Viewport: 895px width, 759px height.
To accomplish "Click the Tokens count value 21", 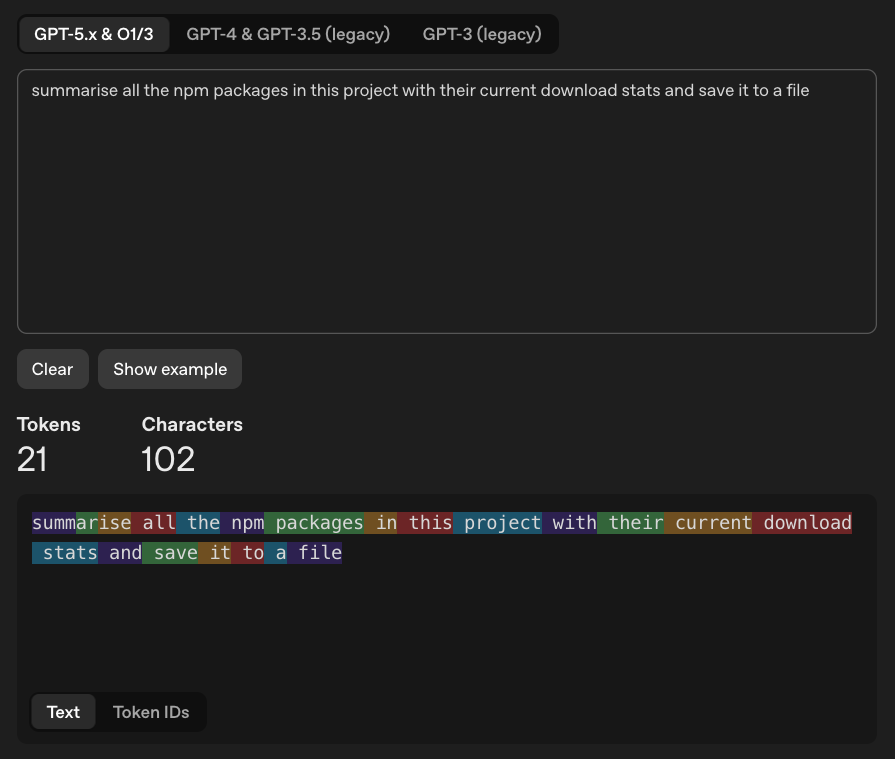I will [32, 459].
